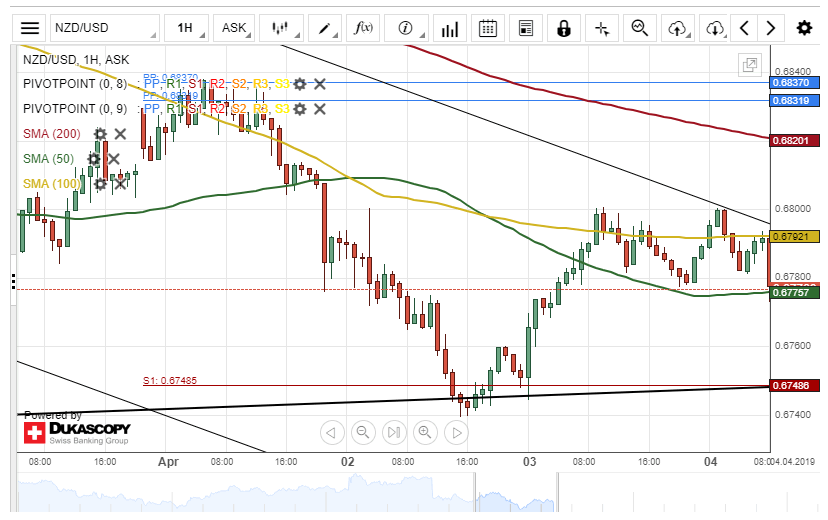Remove the SMA (200) indicator

(120, 134)
